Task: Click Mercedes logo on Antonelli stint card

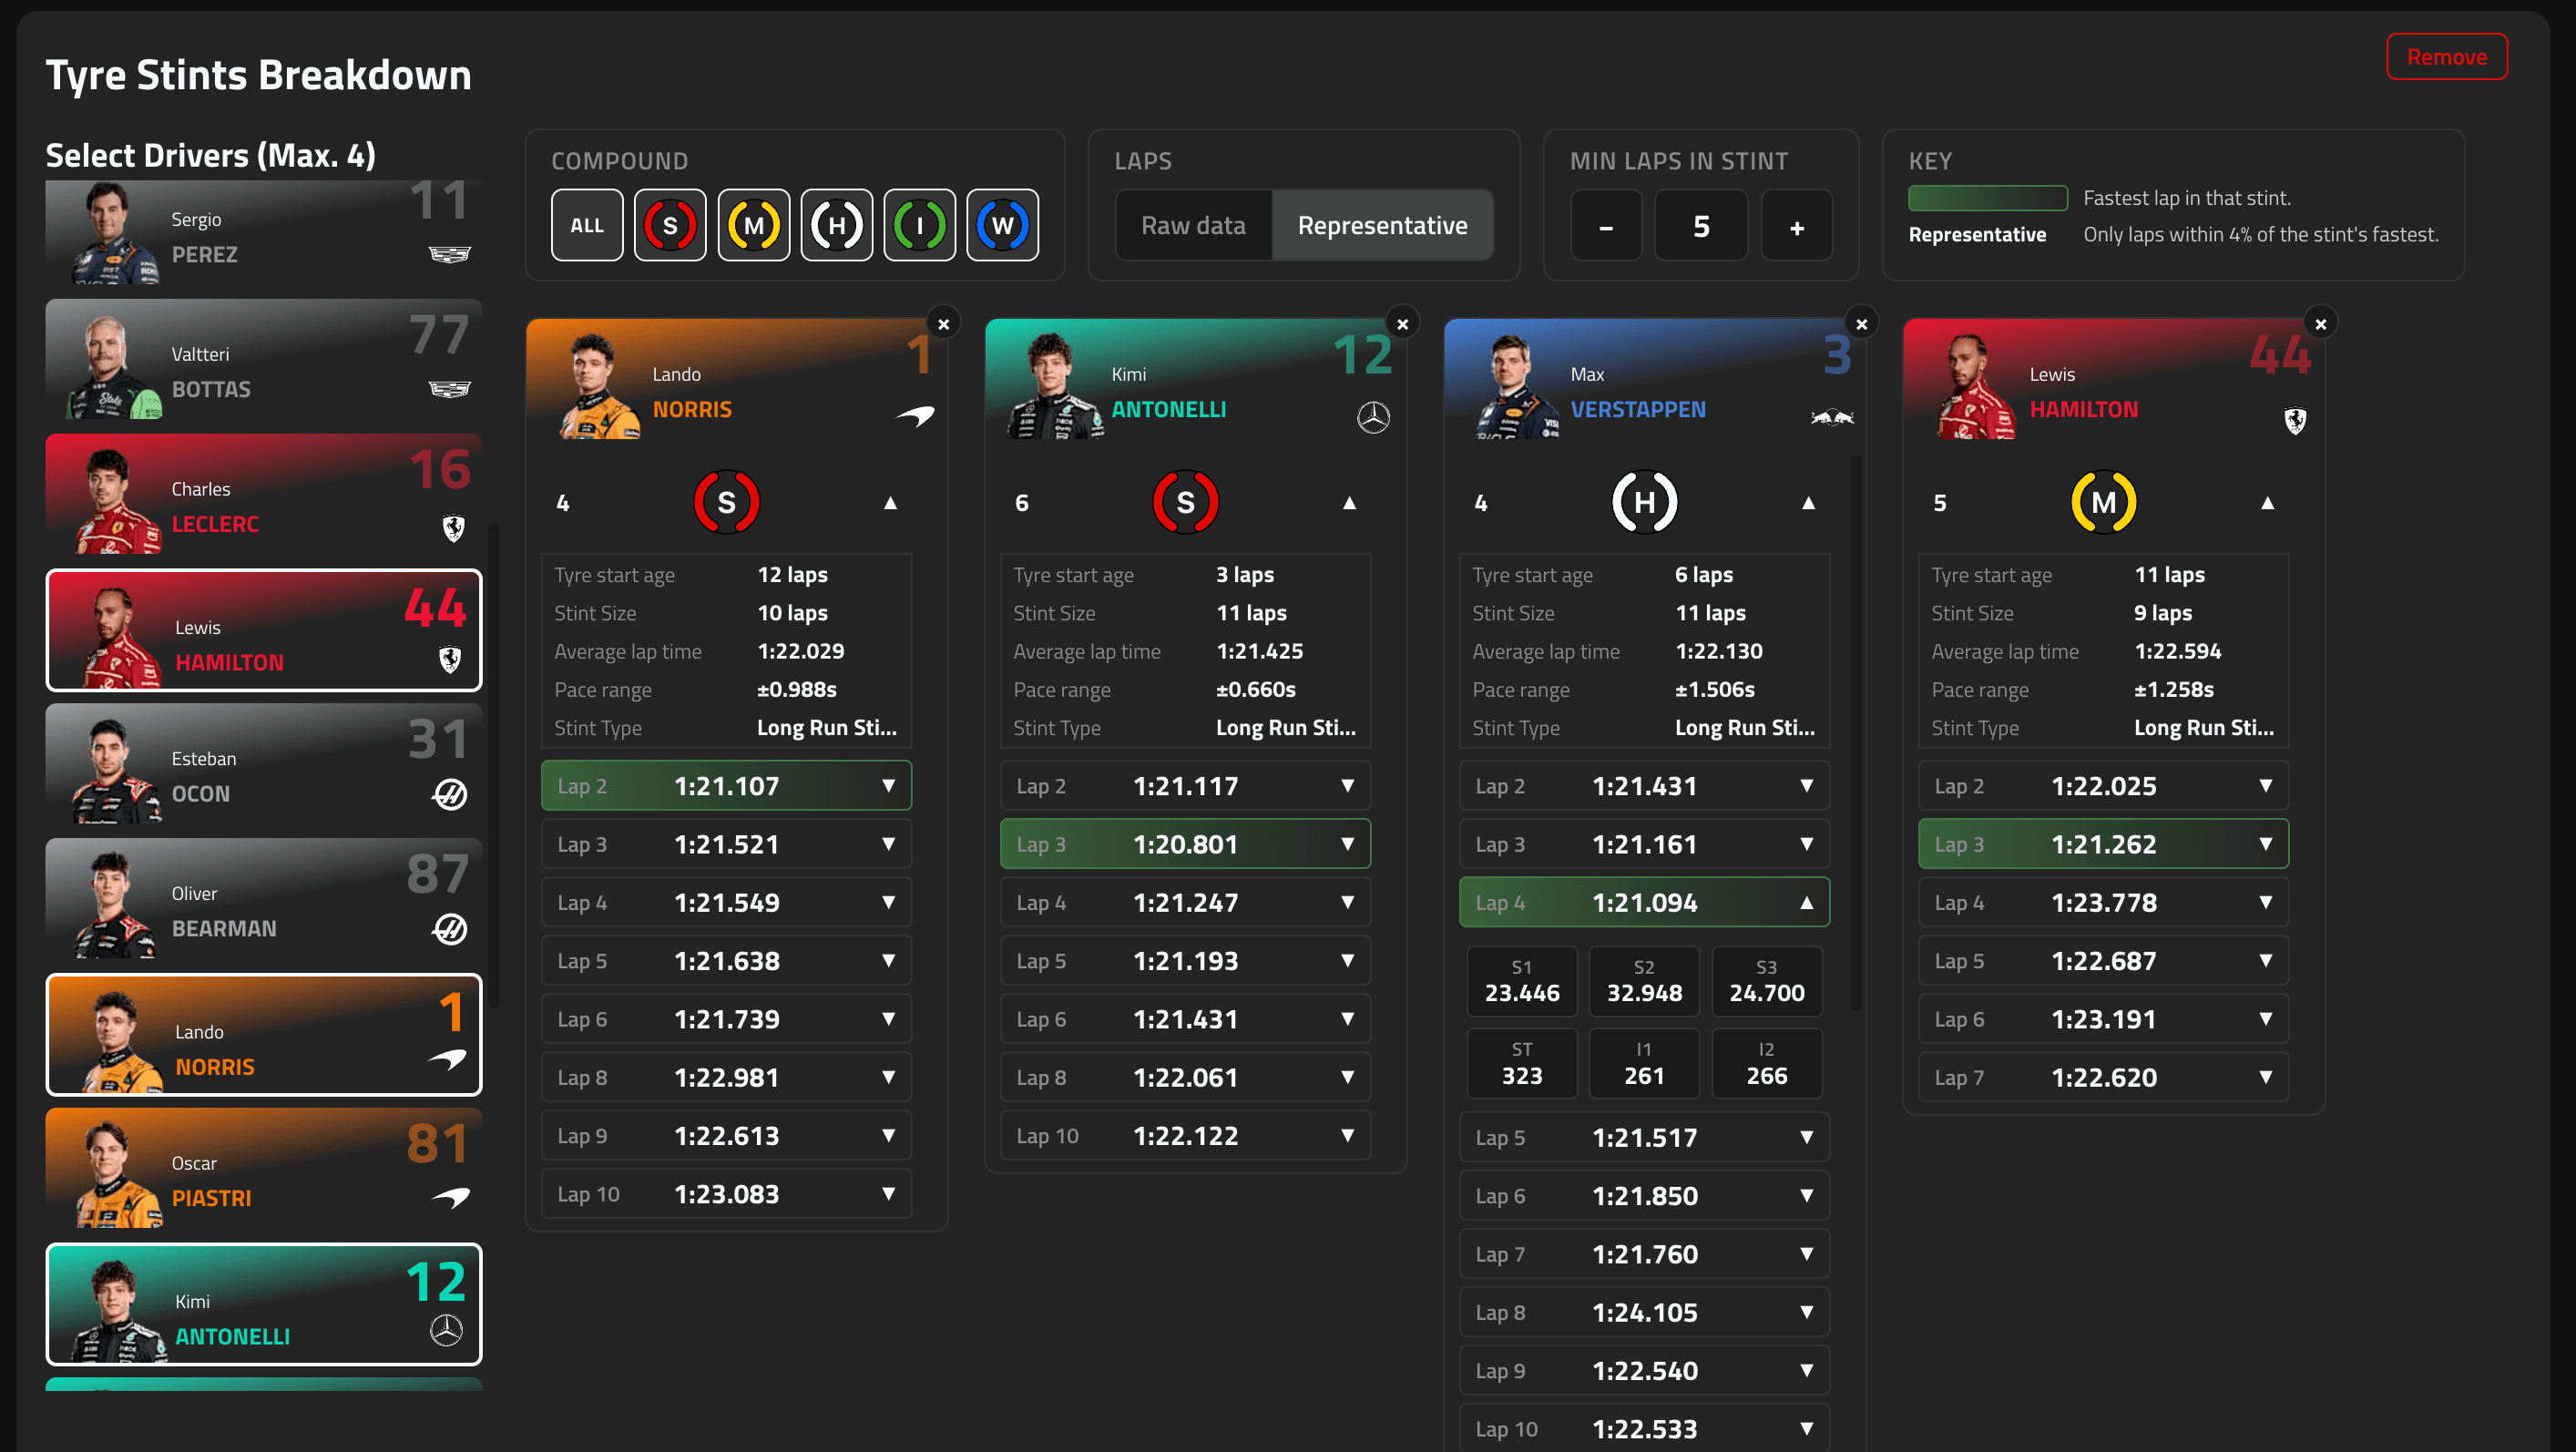Action: [1373, 417]
